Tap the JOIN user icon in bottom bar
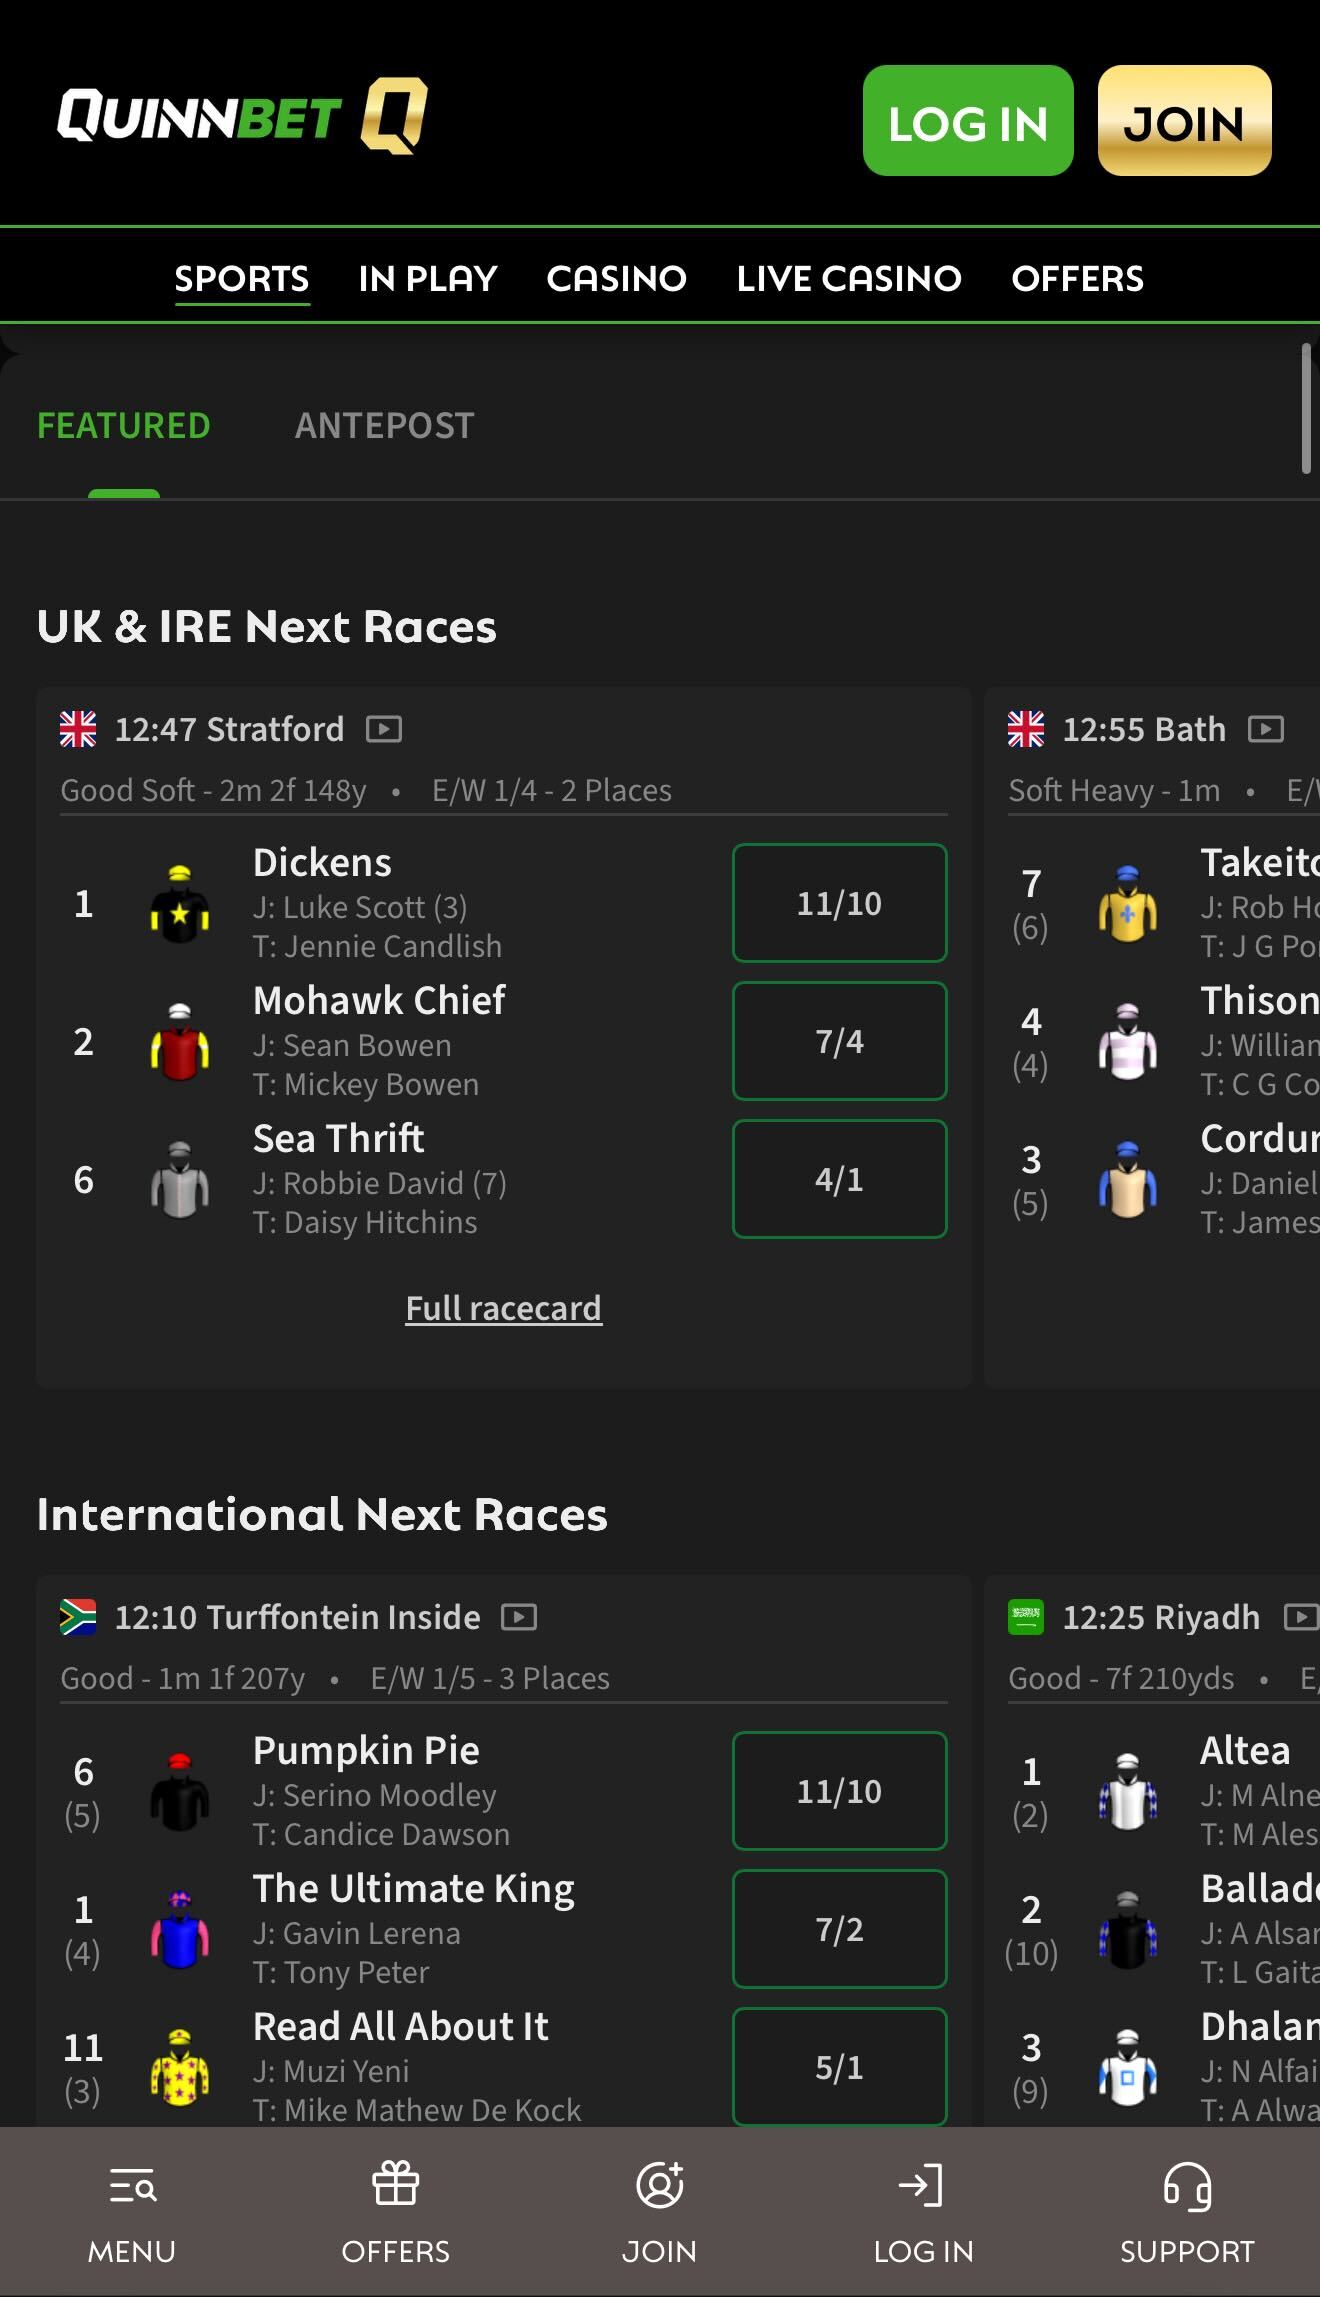1320x2297 pixels. pos(659,2184)
